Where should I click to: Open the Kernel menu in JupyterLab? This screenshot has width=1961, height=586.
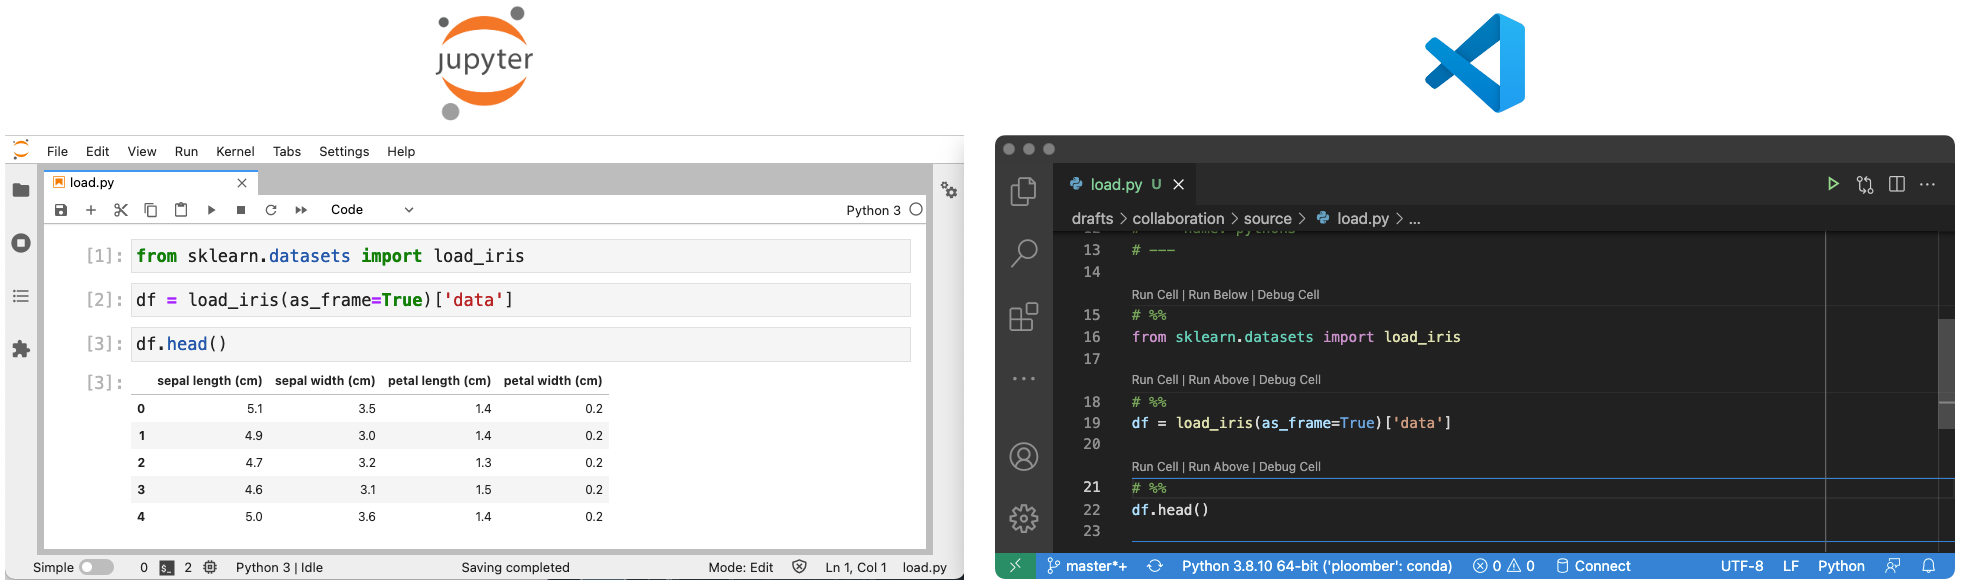pos(235,151)
